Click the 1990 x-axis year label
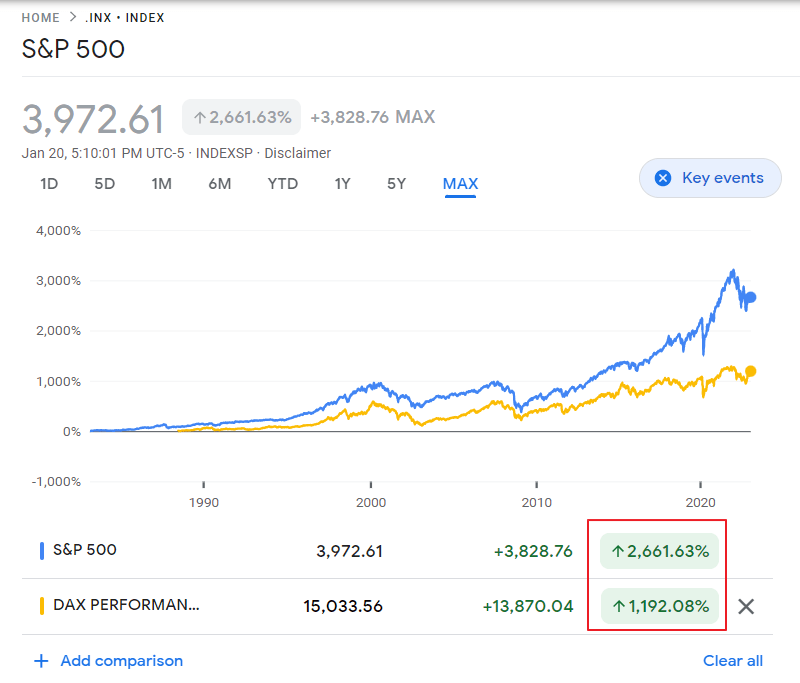800x683 pixels. click(x=204, y=503)
